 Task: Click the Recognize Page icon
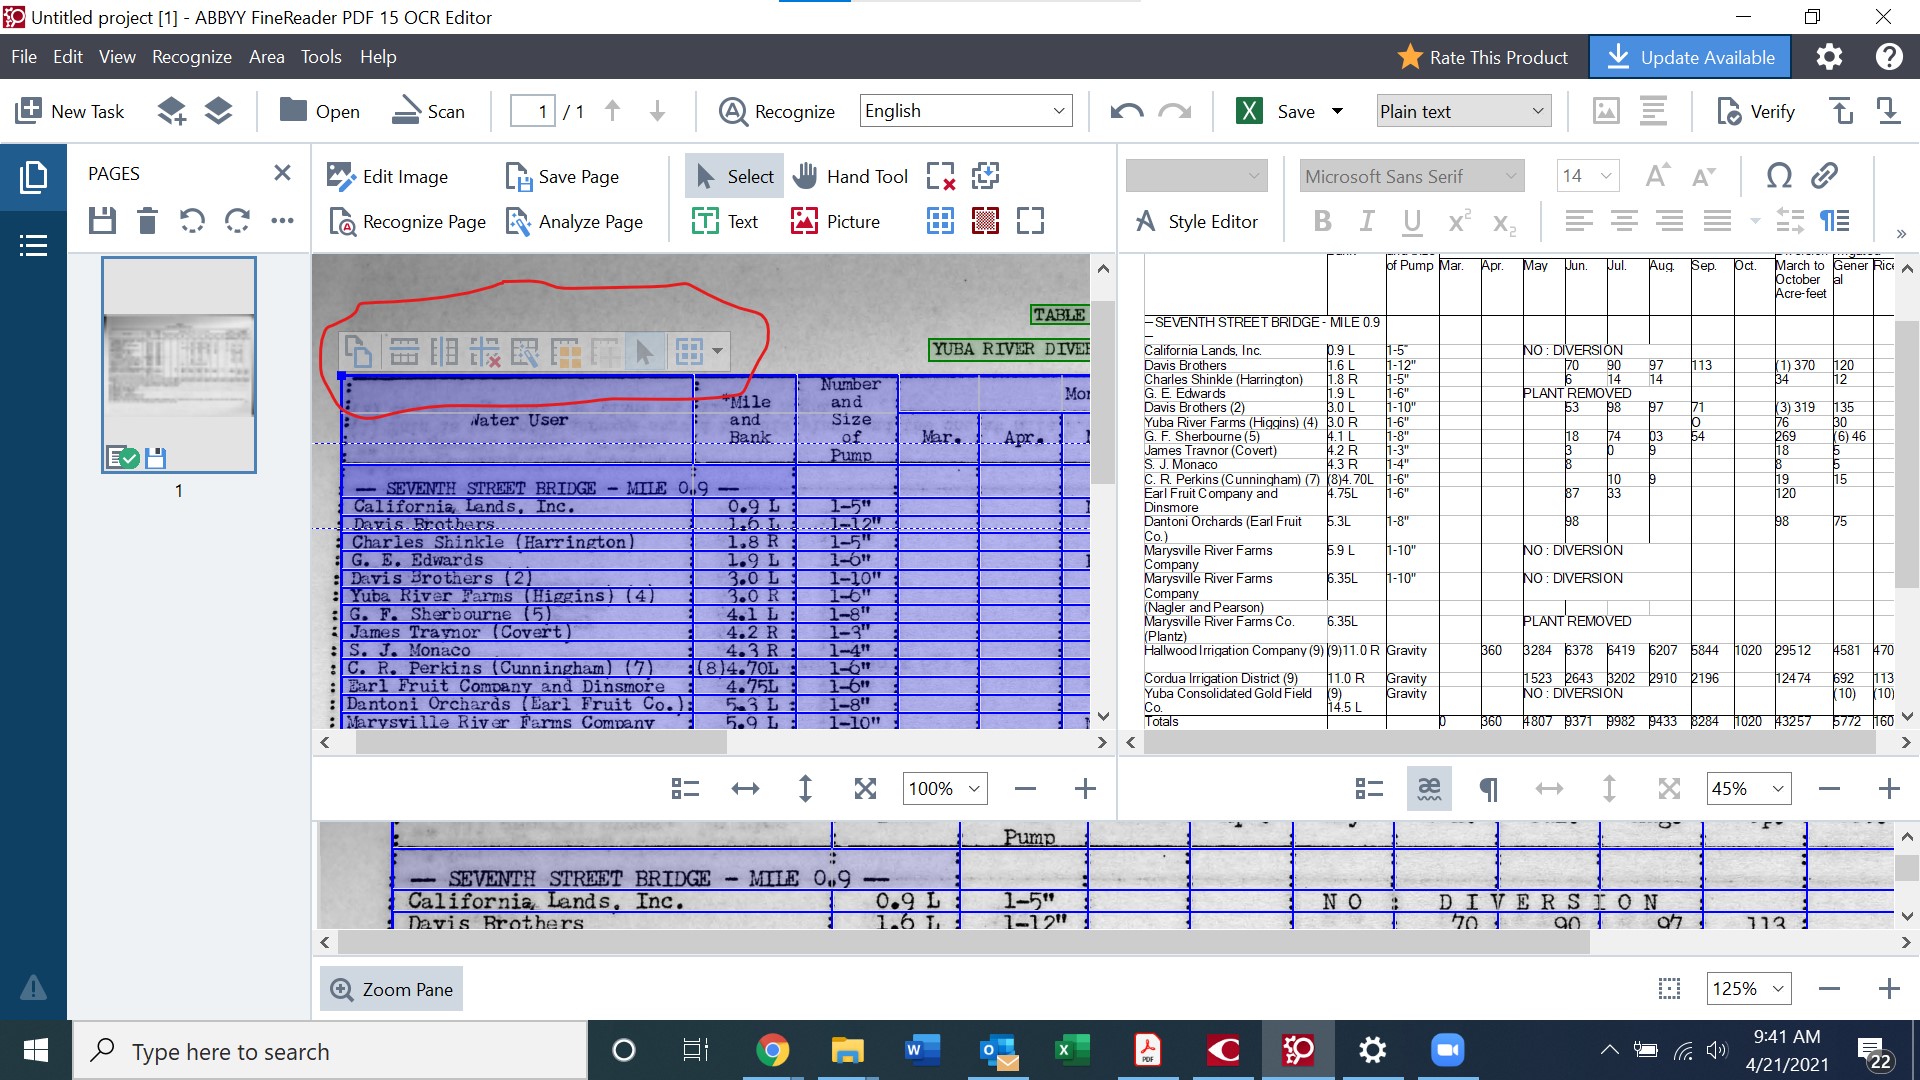406,221
